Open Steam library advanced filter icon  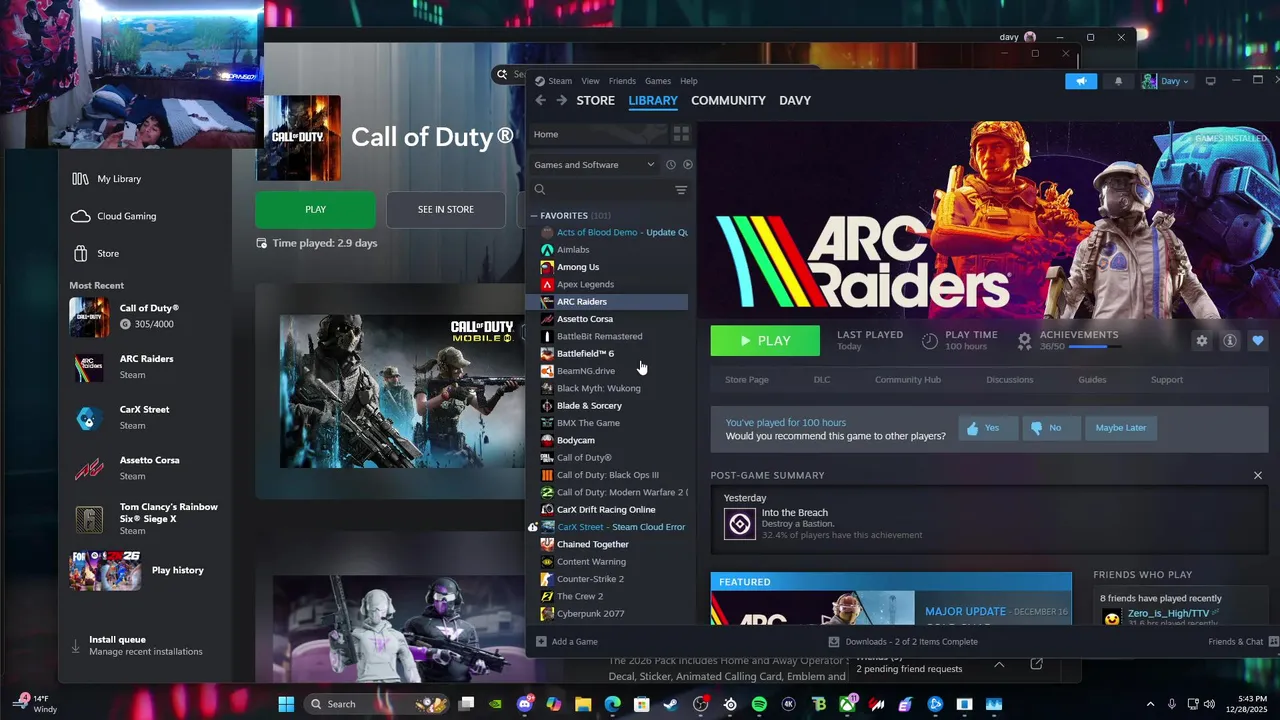coord(681,190)
